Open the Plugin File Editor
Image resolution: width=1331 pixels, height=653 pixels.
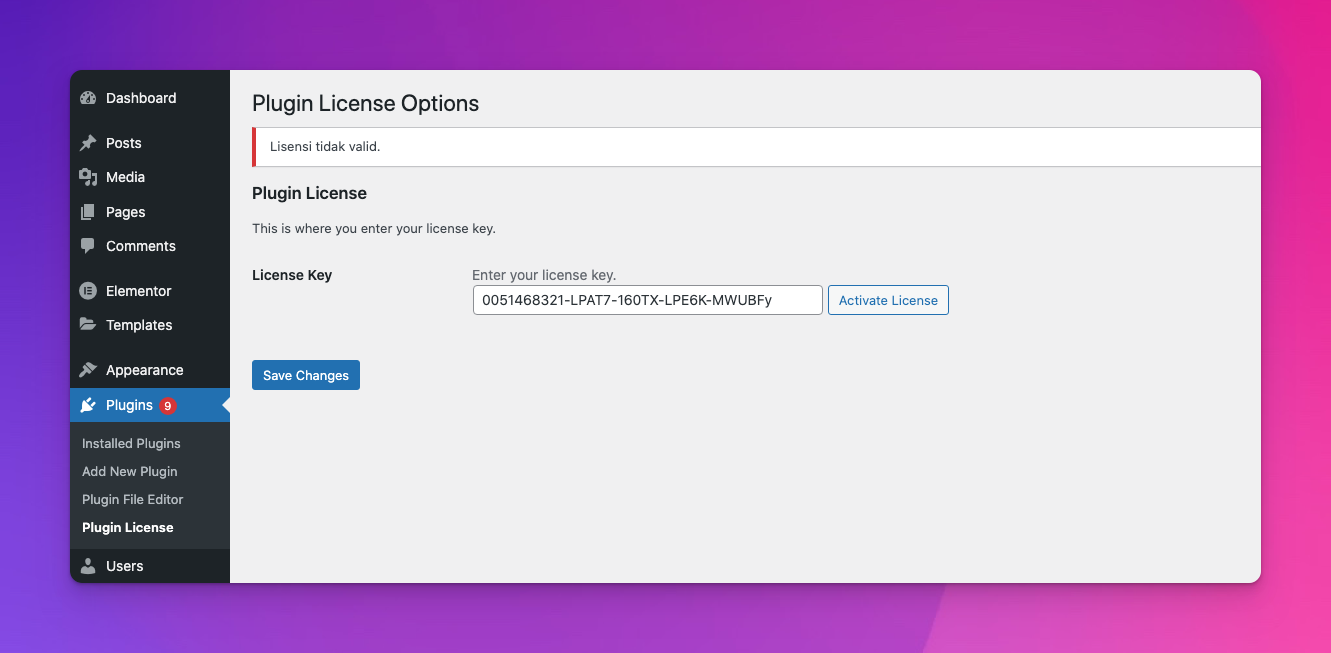132,499
